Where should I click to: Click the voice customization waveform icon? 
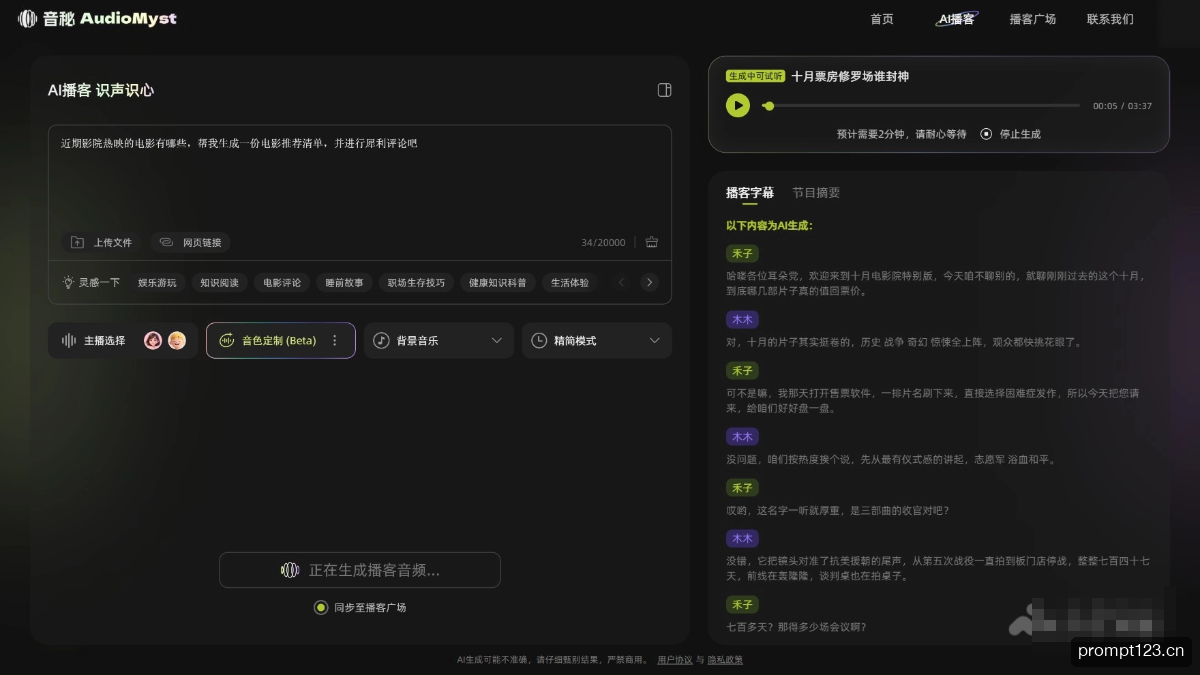226,340
